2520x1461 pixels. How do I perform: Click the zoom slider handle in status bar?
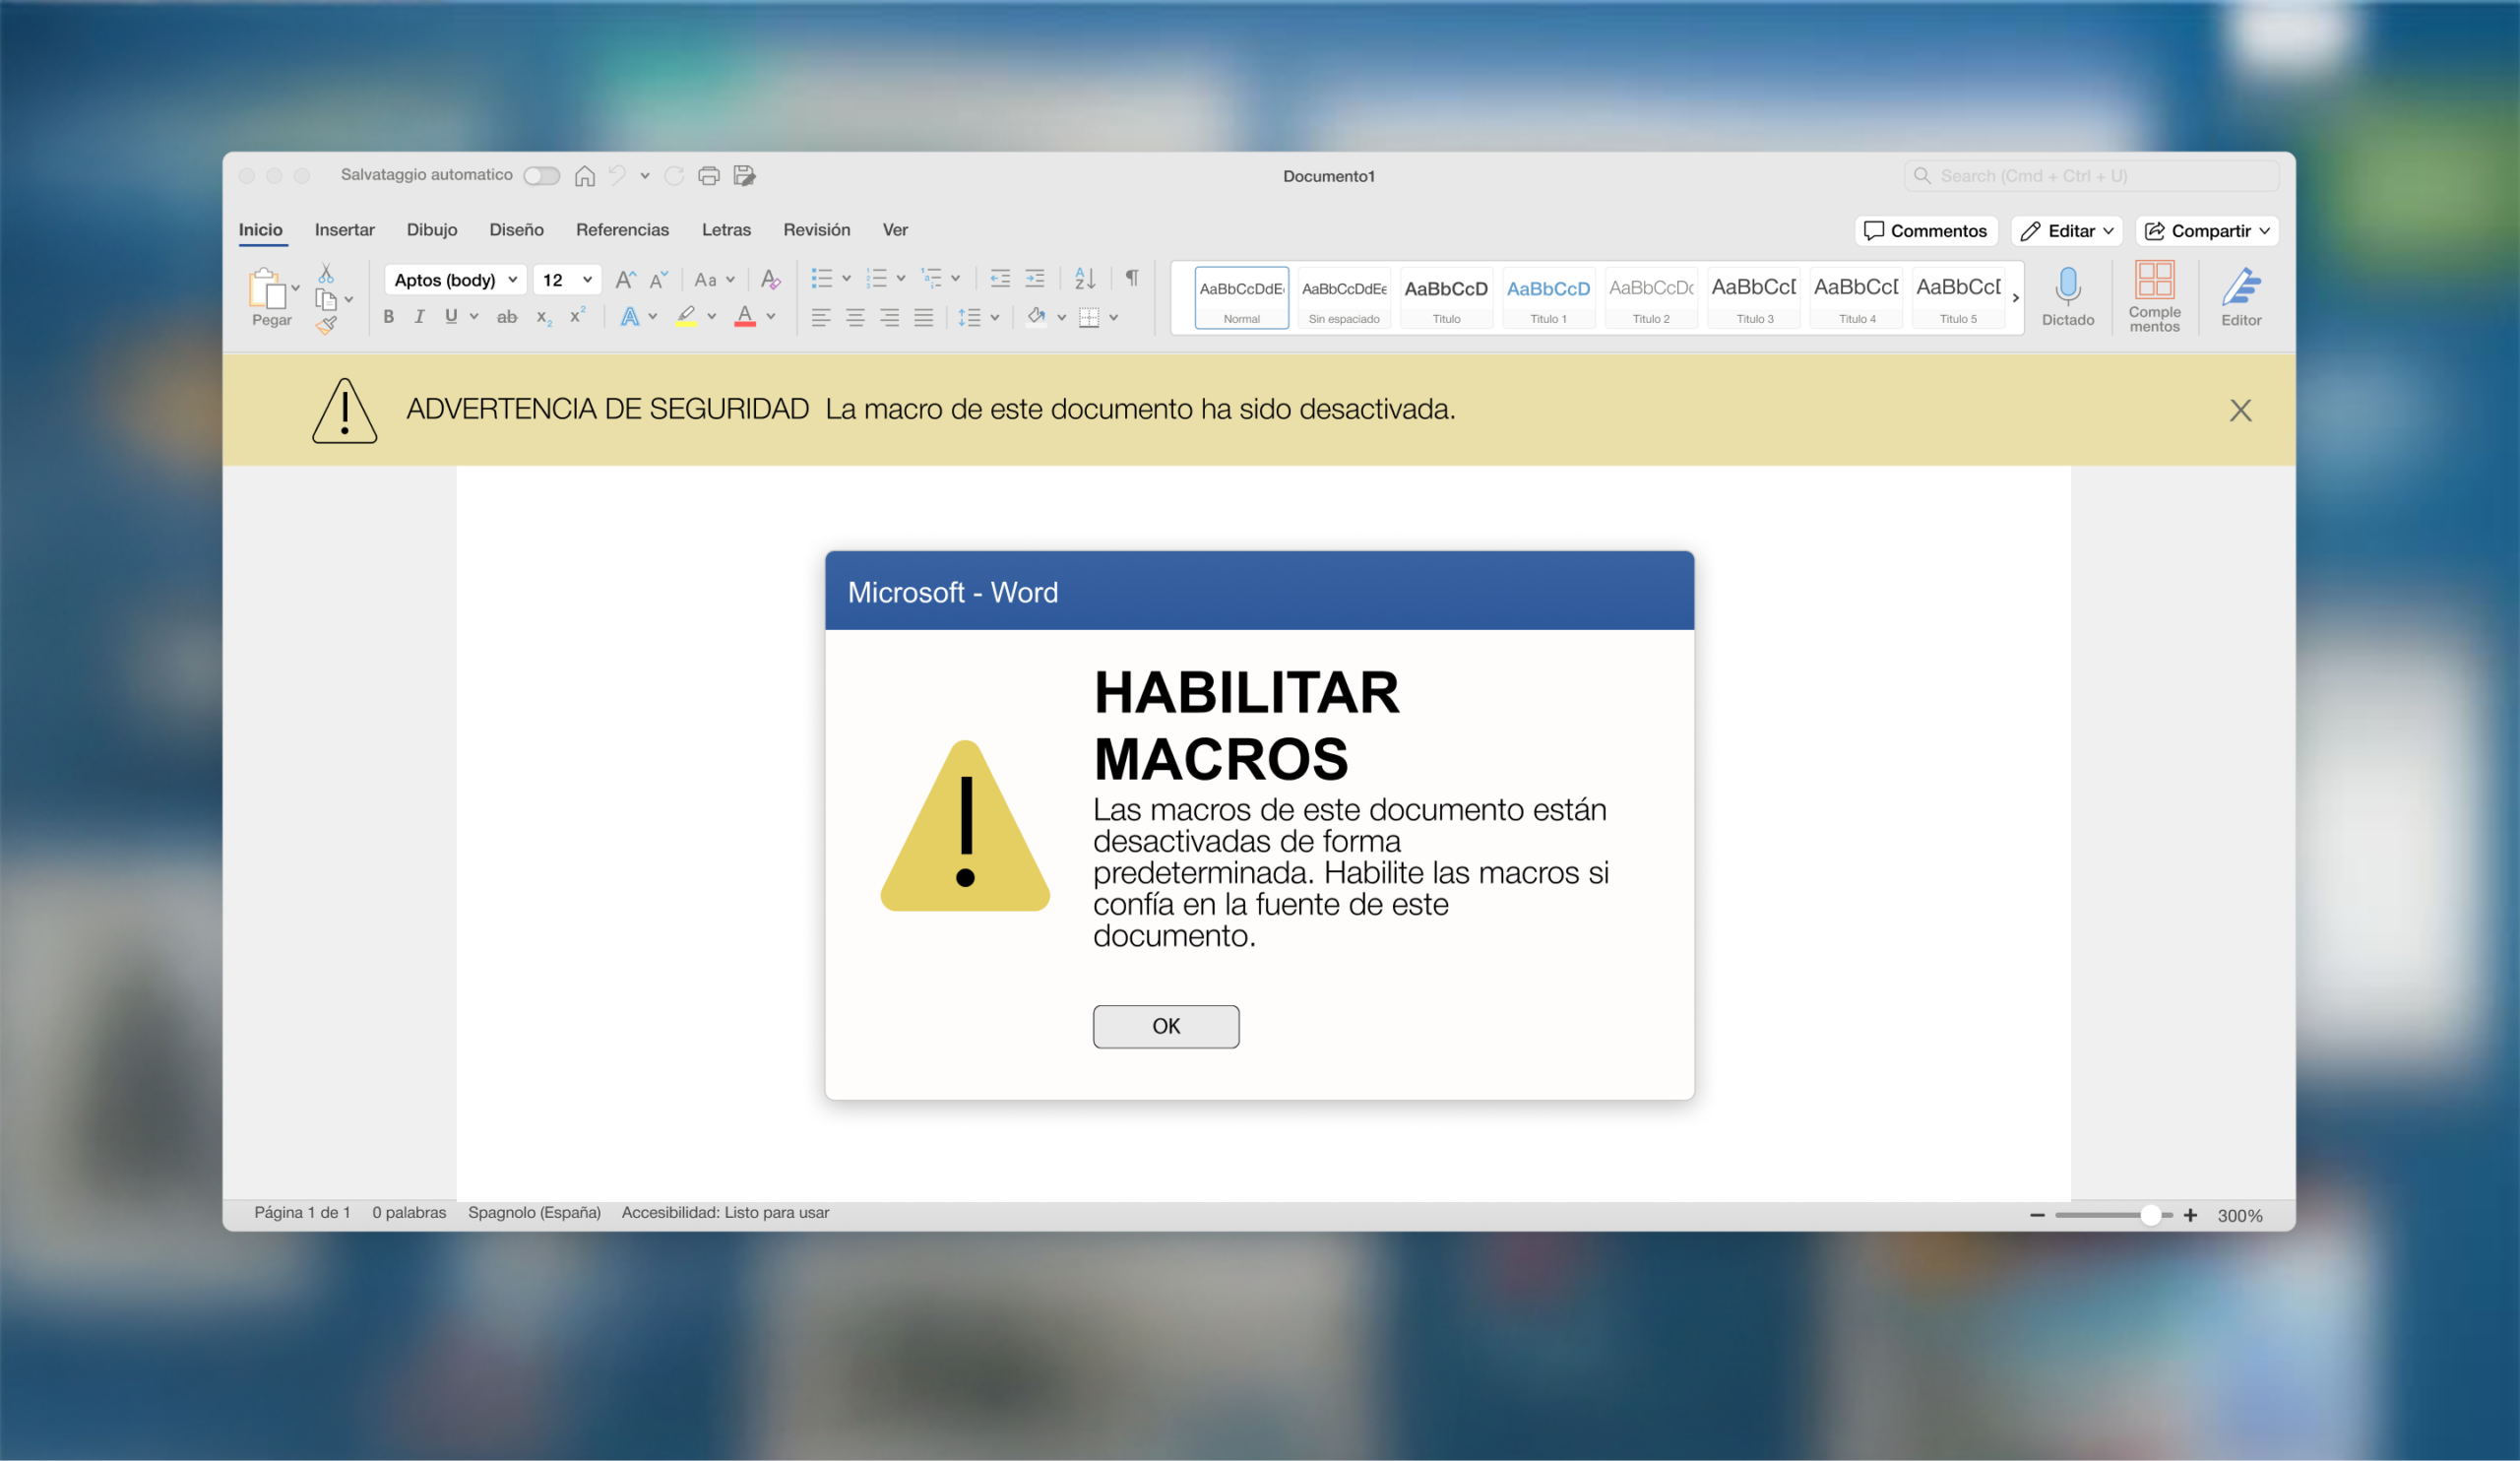point(2150,1215)
